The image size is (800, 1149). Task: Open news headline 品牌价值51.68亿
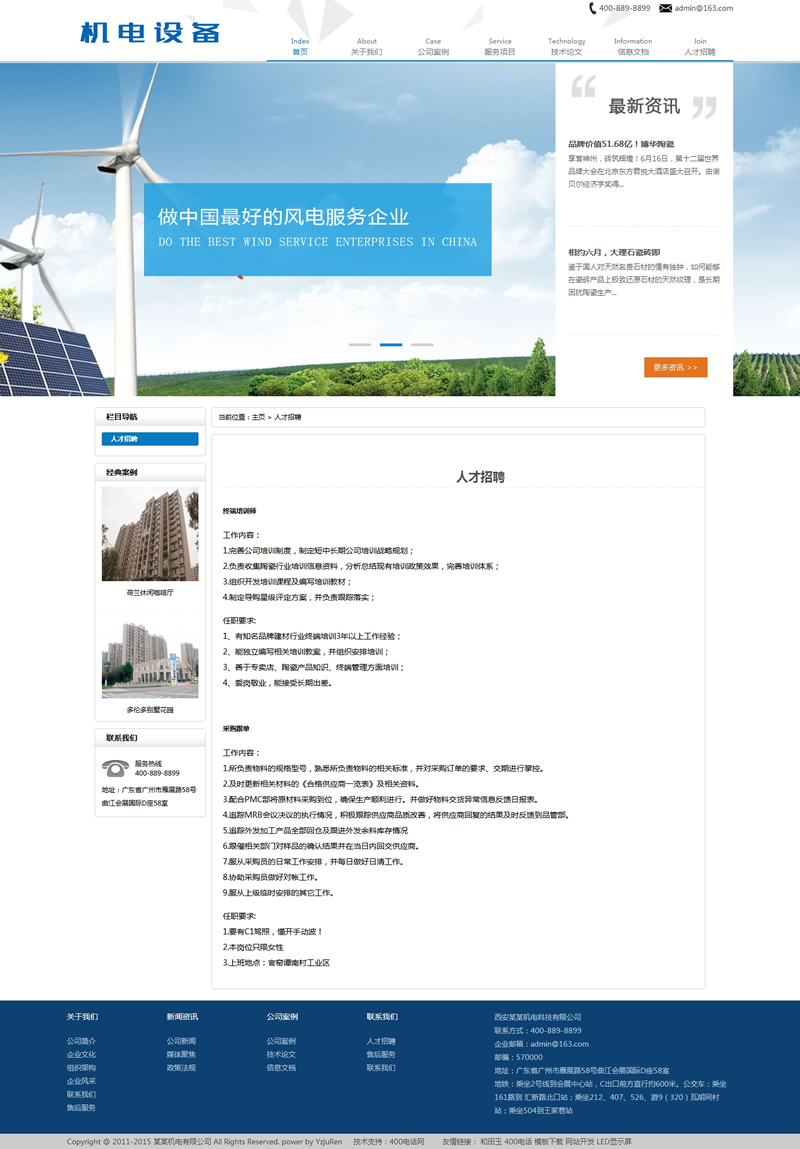(621, 144)
